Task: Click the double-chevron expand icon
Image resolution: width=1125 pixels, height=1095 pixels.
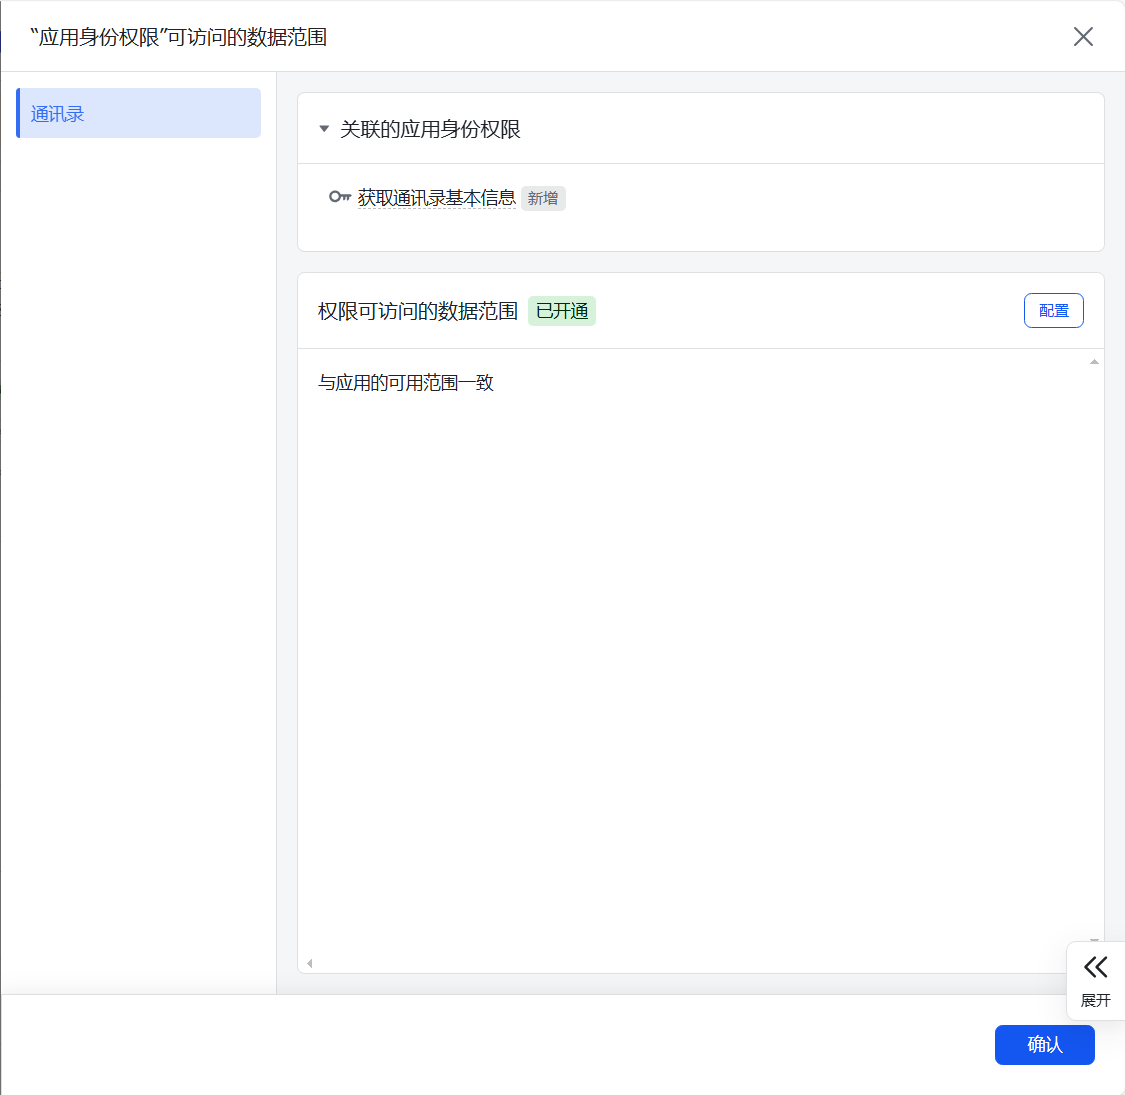Action: click(x=1096, y=967)
